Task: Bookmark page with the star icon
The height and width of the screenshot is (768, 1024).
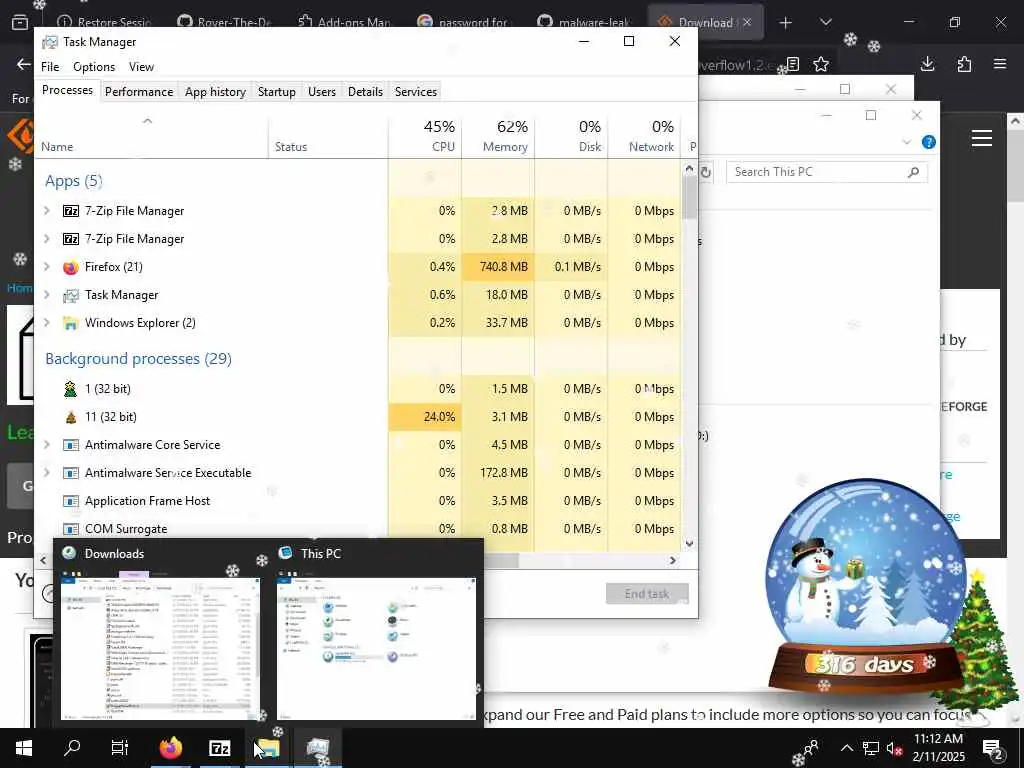Action: click(x=821, y=64)
